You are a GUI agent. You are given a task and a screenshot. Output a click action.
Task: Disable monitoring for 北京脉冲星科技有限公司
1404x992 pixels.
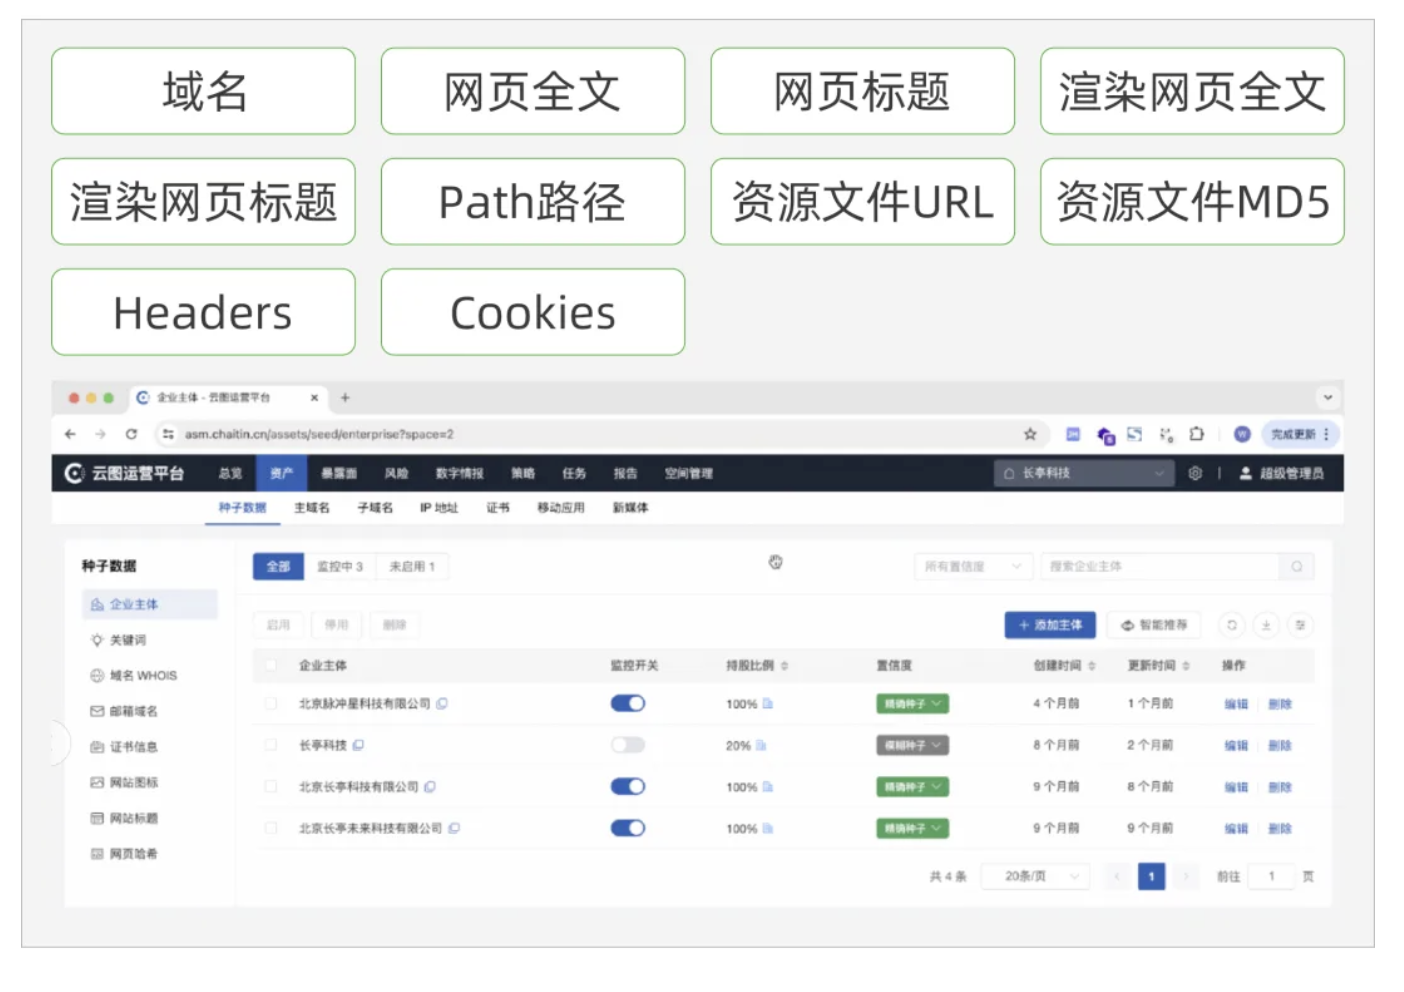point(627,703)
